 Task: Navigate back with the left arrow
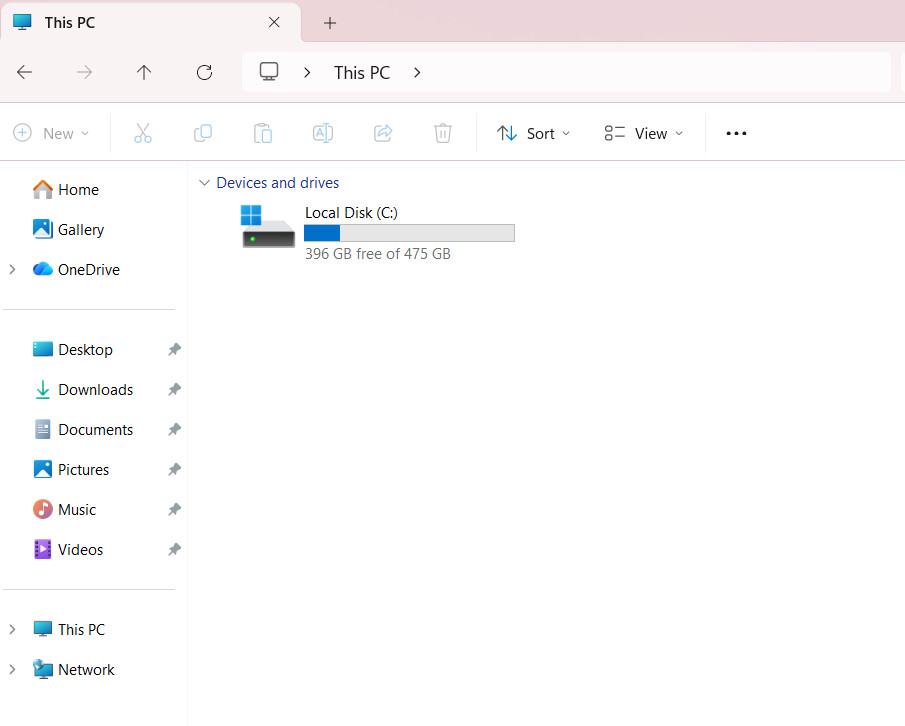coord(24,73)
